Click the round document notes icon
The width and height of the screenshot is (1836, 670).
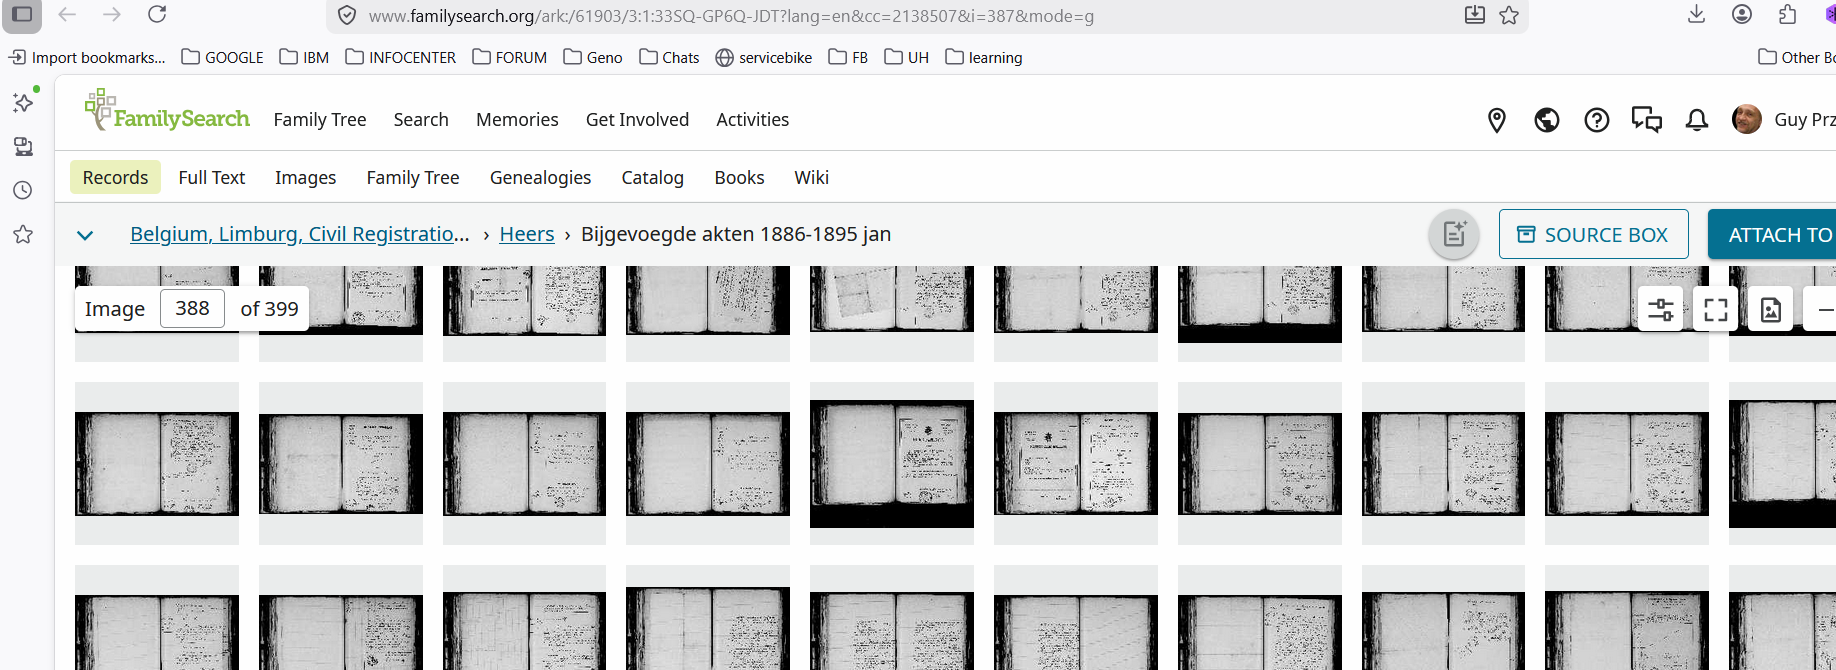point(1454,234)
